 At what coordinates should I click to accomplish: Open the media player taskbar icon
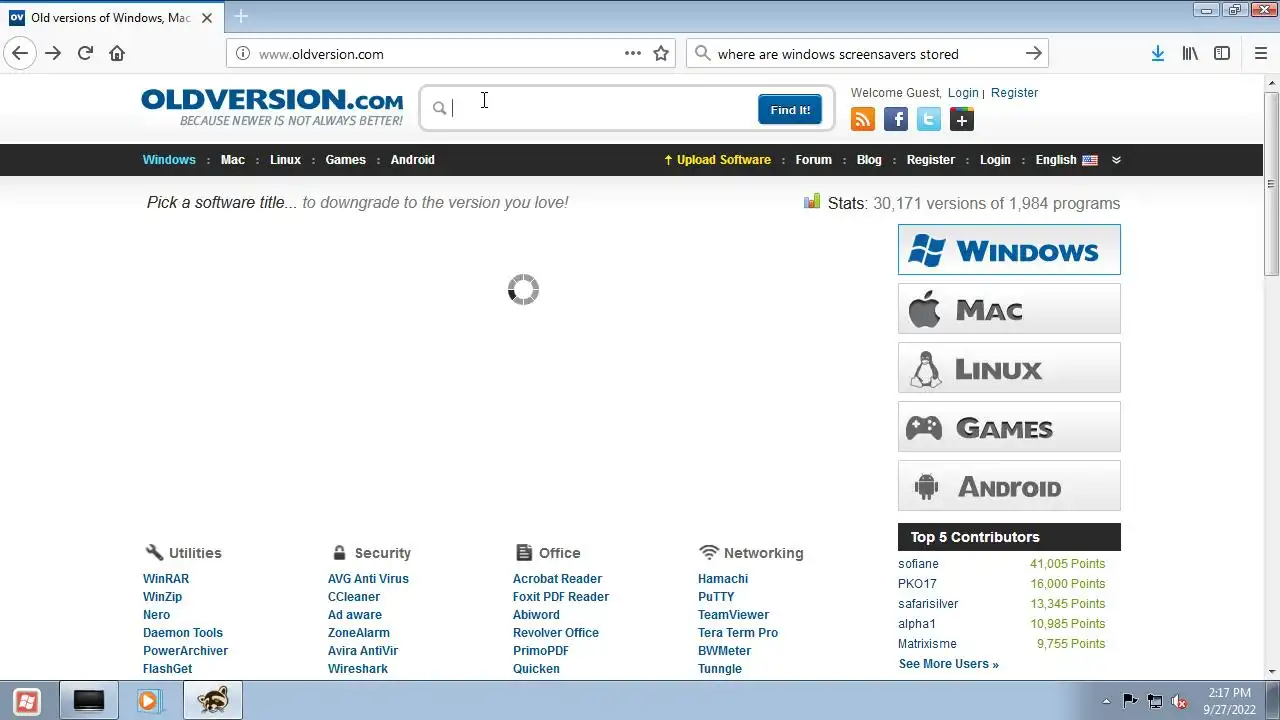pyautogui.click(x=150, y=701)
